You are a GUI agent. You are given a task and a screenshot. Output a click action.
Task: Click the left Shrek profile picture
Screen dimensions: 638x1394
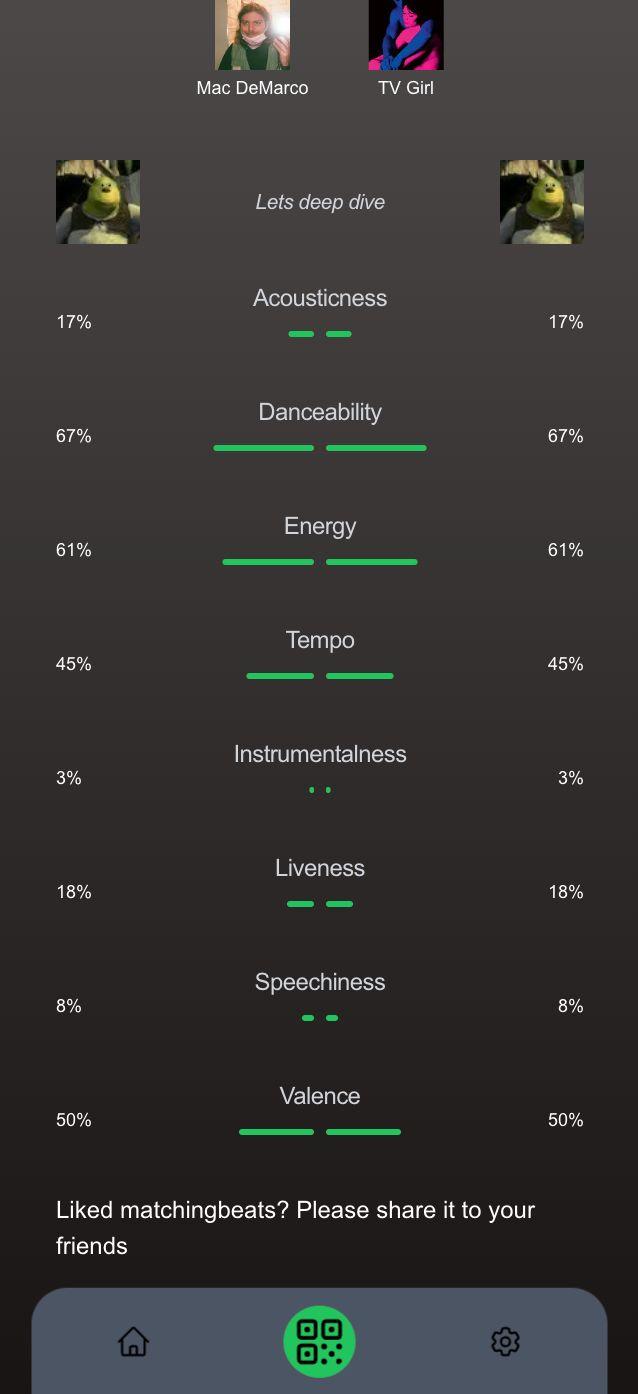(98, 202)
